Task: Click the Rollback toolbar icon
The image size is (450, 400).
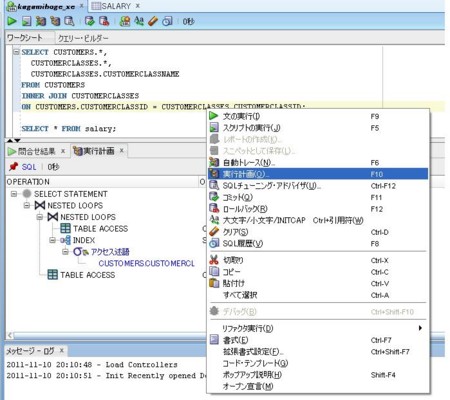Action: coord(104,21)
